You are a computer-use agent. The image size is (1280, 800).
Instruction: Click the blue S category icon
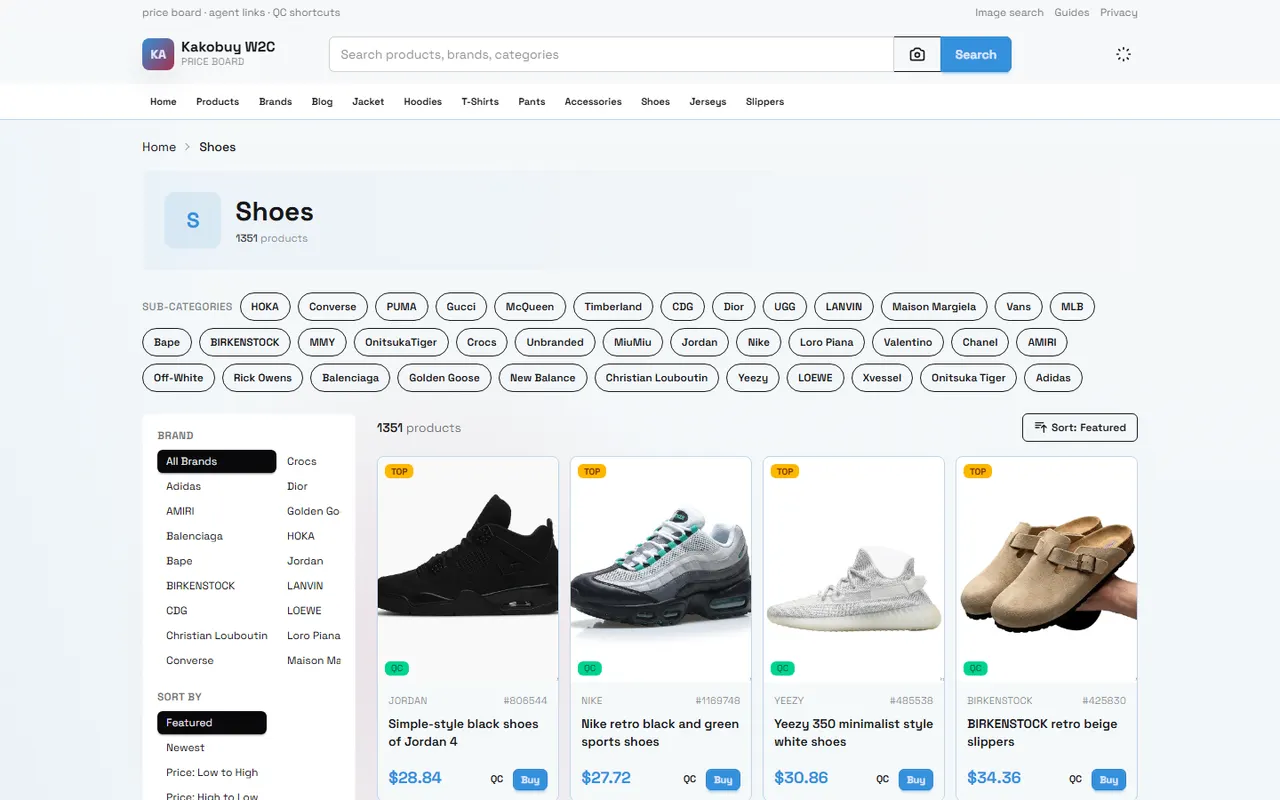click(x=193, y=220)
